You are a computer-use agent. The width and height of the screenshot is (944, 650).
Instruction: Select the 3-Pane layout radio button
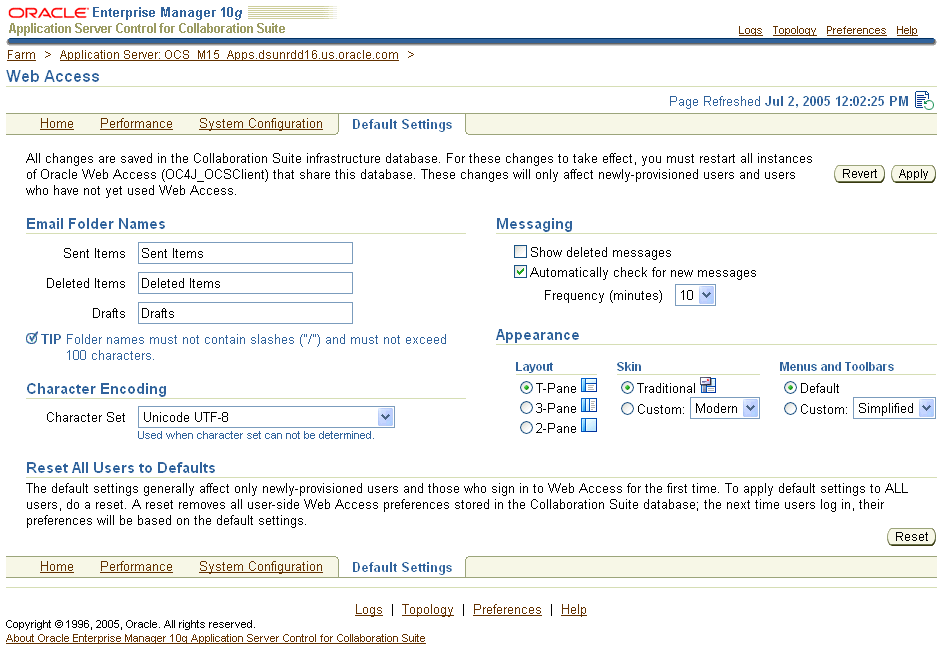(526, 408)
